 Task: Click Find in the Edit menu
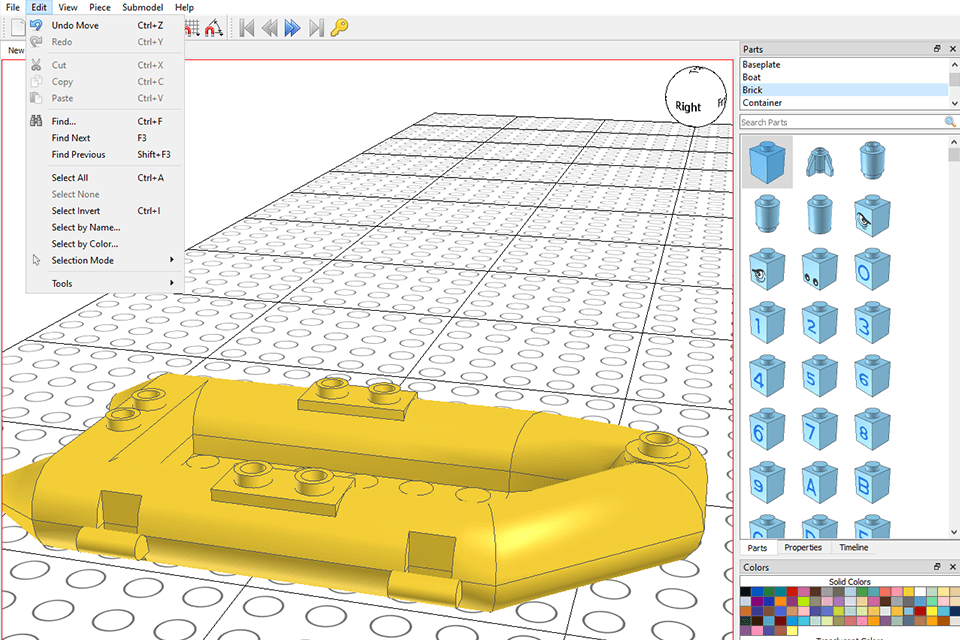click(64, 121)
